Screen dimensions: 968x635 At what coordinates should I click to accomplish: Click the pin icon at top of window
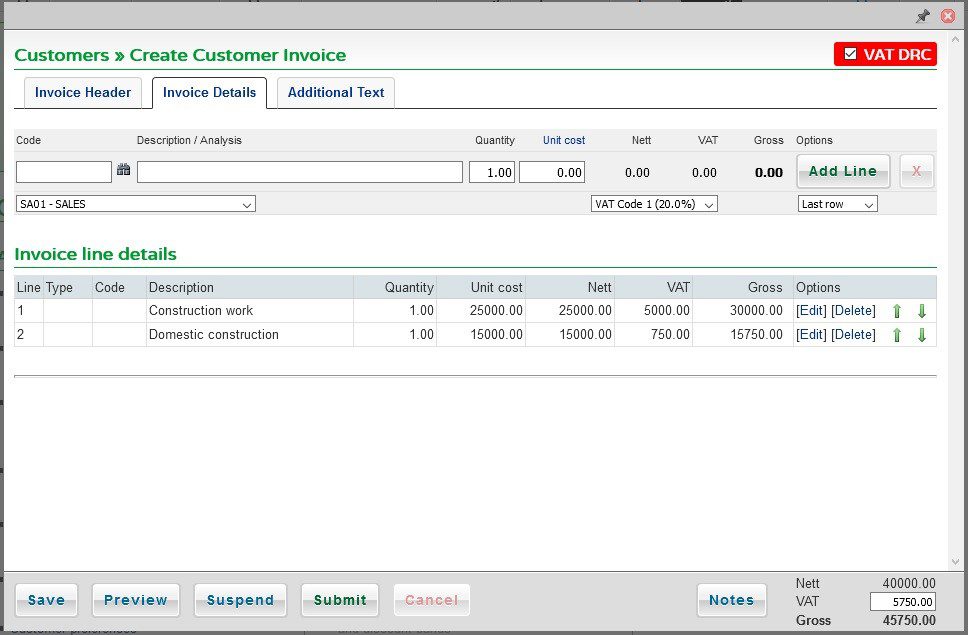pos(923,15)
